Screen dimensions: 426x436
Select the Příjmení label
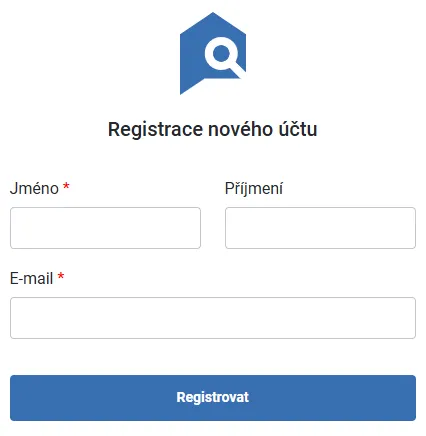click(x=254, y=188)
